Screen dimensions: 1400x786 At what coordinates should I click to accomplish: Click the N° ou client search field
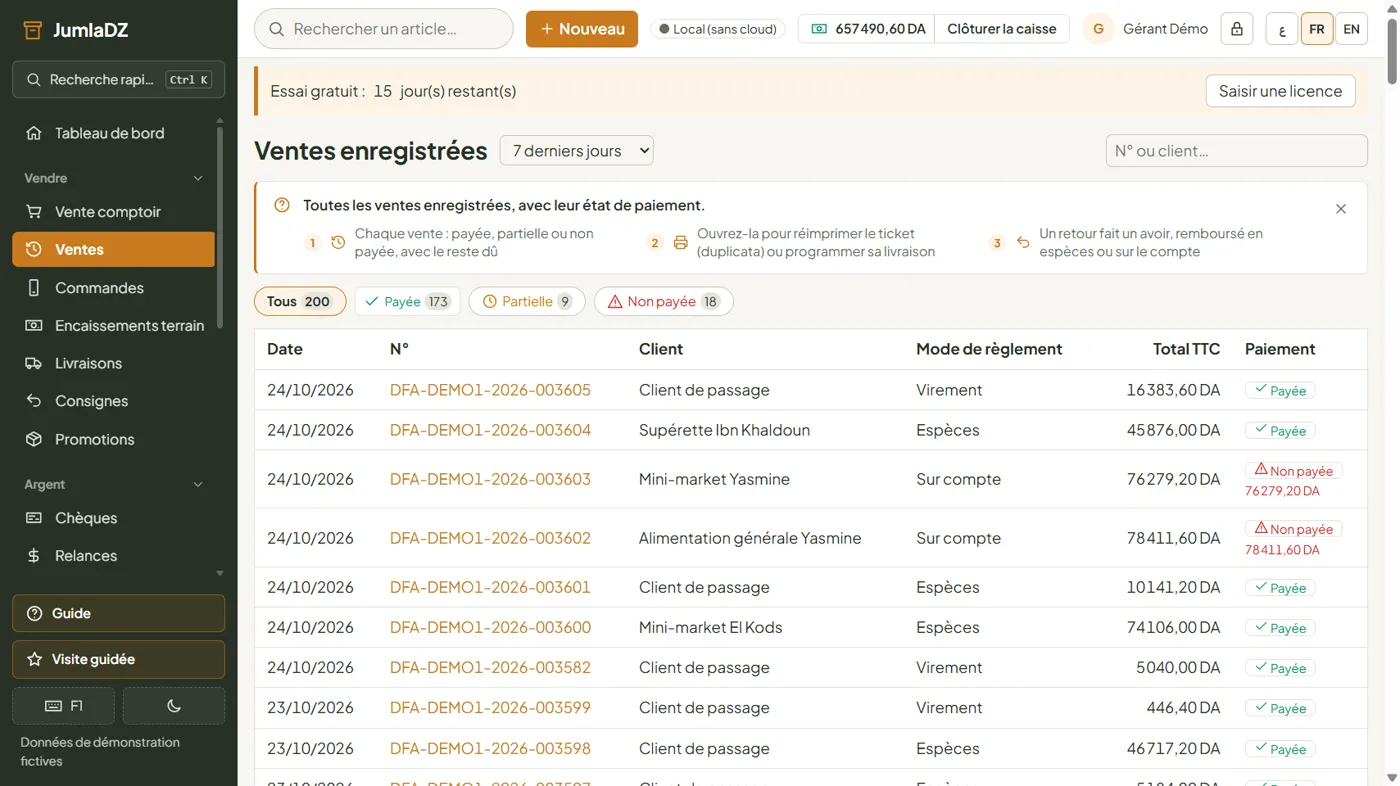[1236, 151]
